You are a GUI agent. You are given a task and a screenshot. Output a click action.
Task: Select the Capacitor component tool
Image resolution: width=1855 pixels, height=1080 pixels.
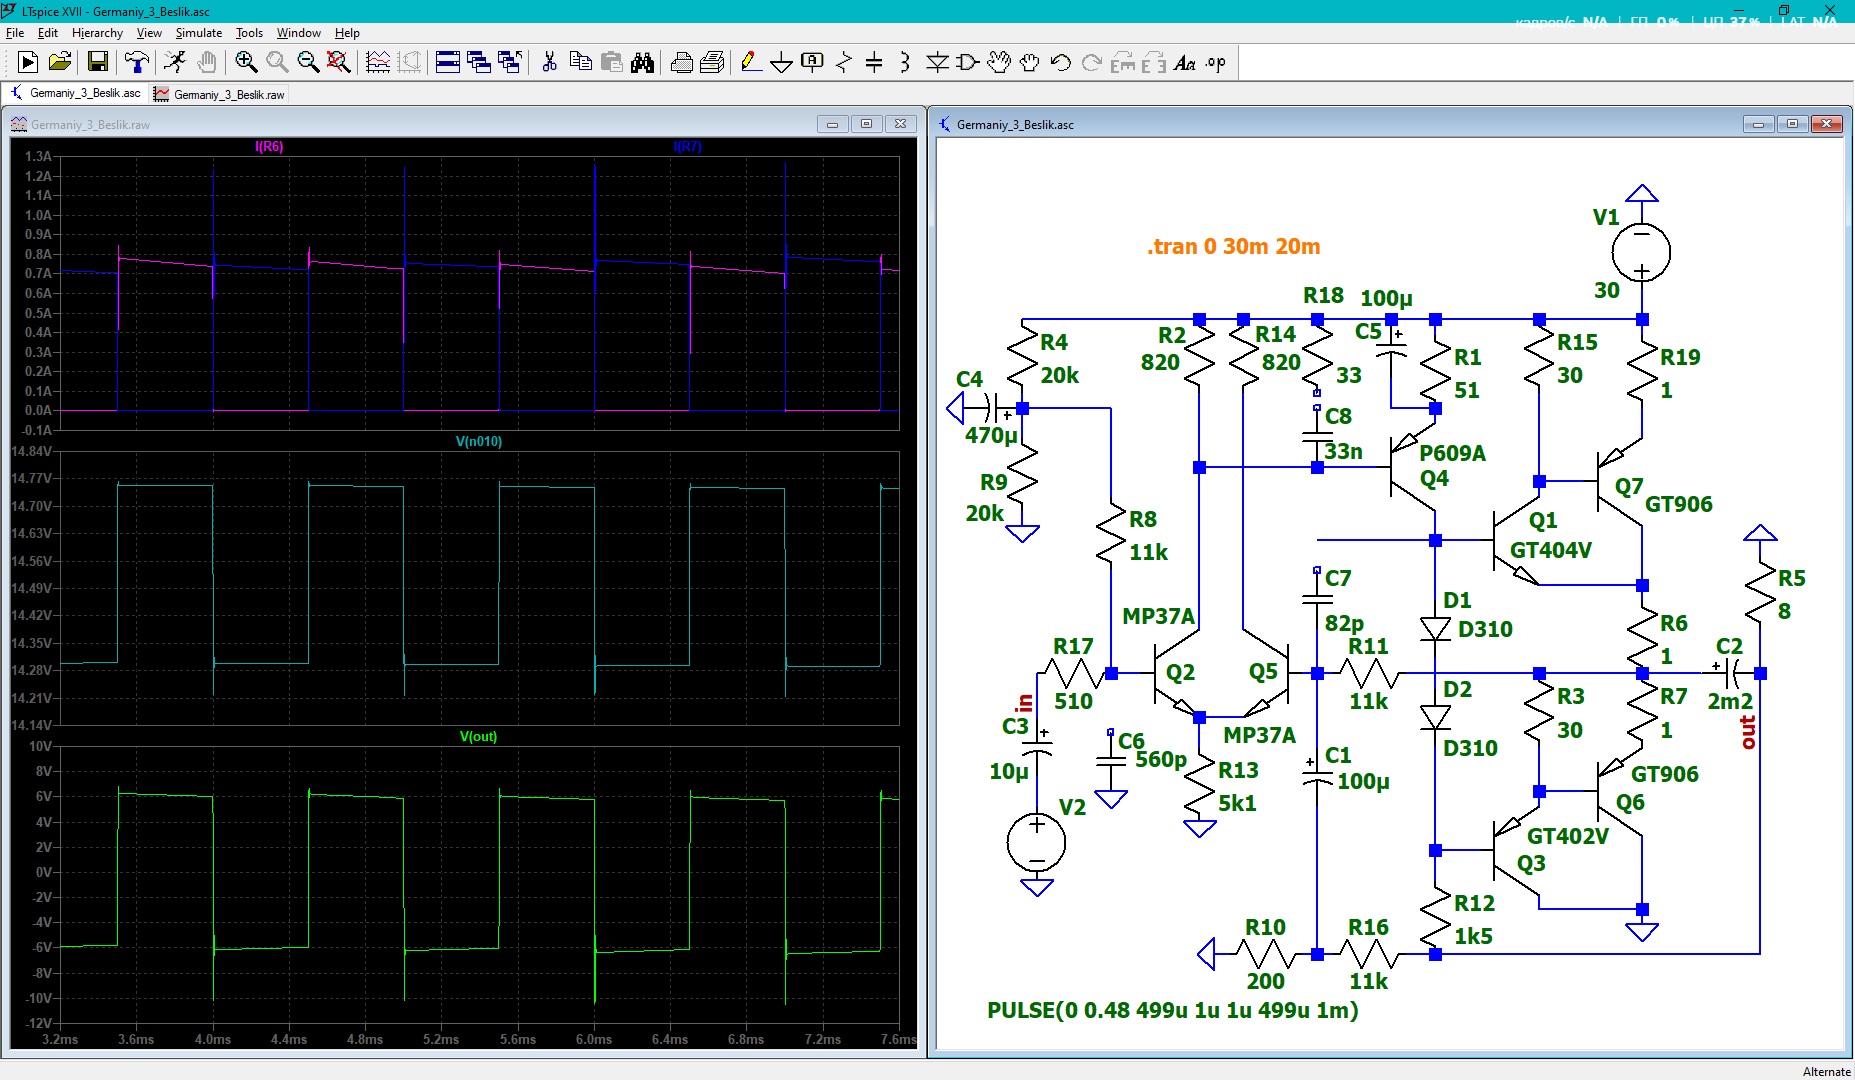(x=874, y=62)
